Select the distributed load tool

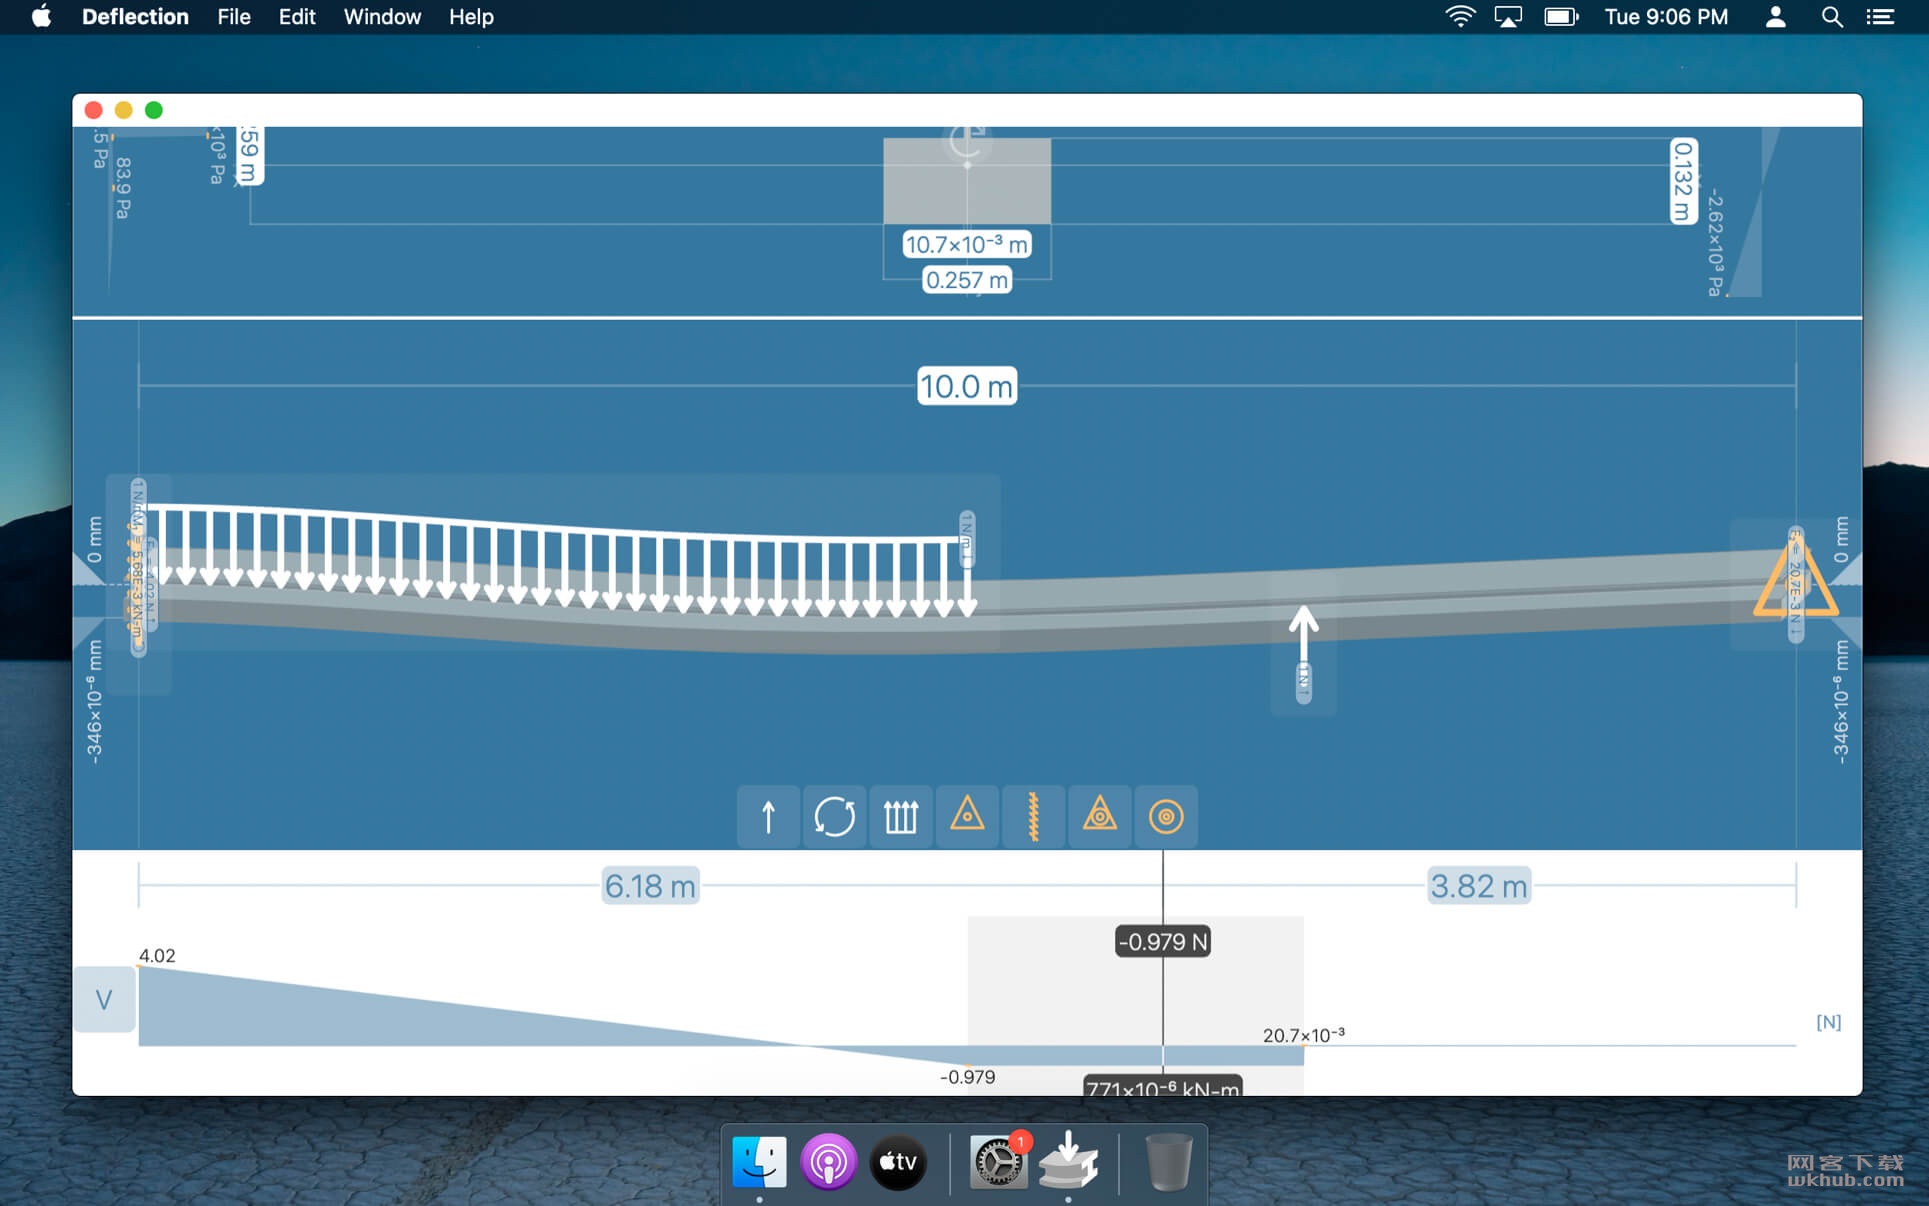[900, 817]
